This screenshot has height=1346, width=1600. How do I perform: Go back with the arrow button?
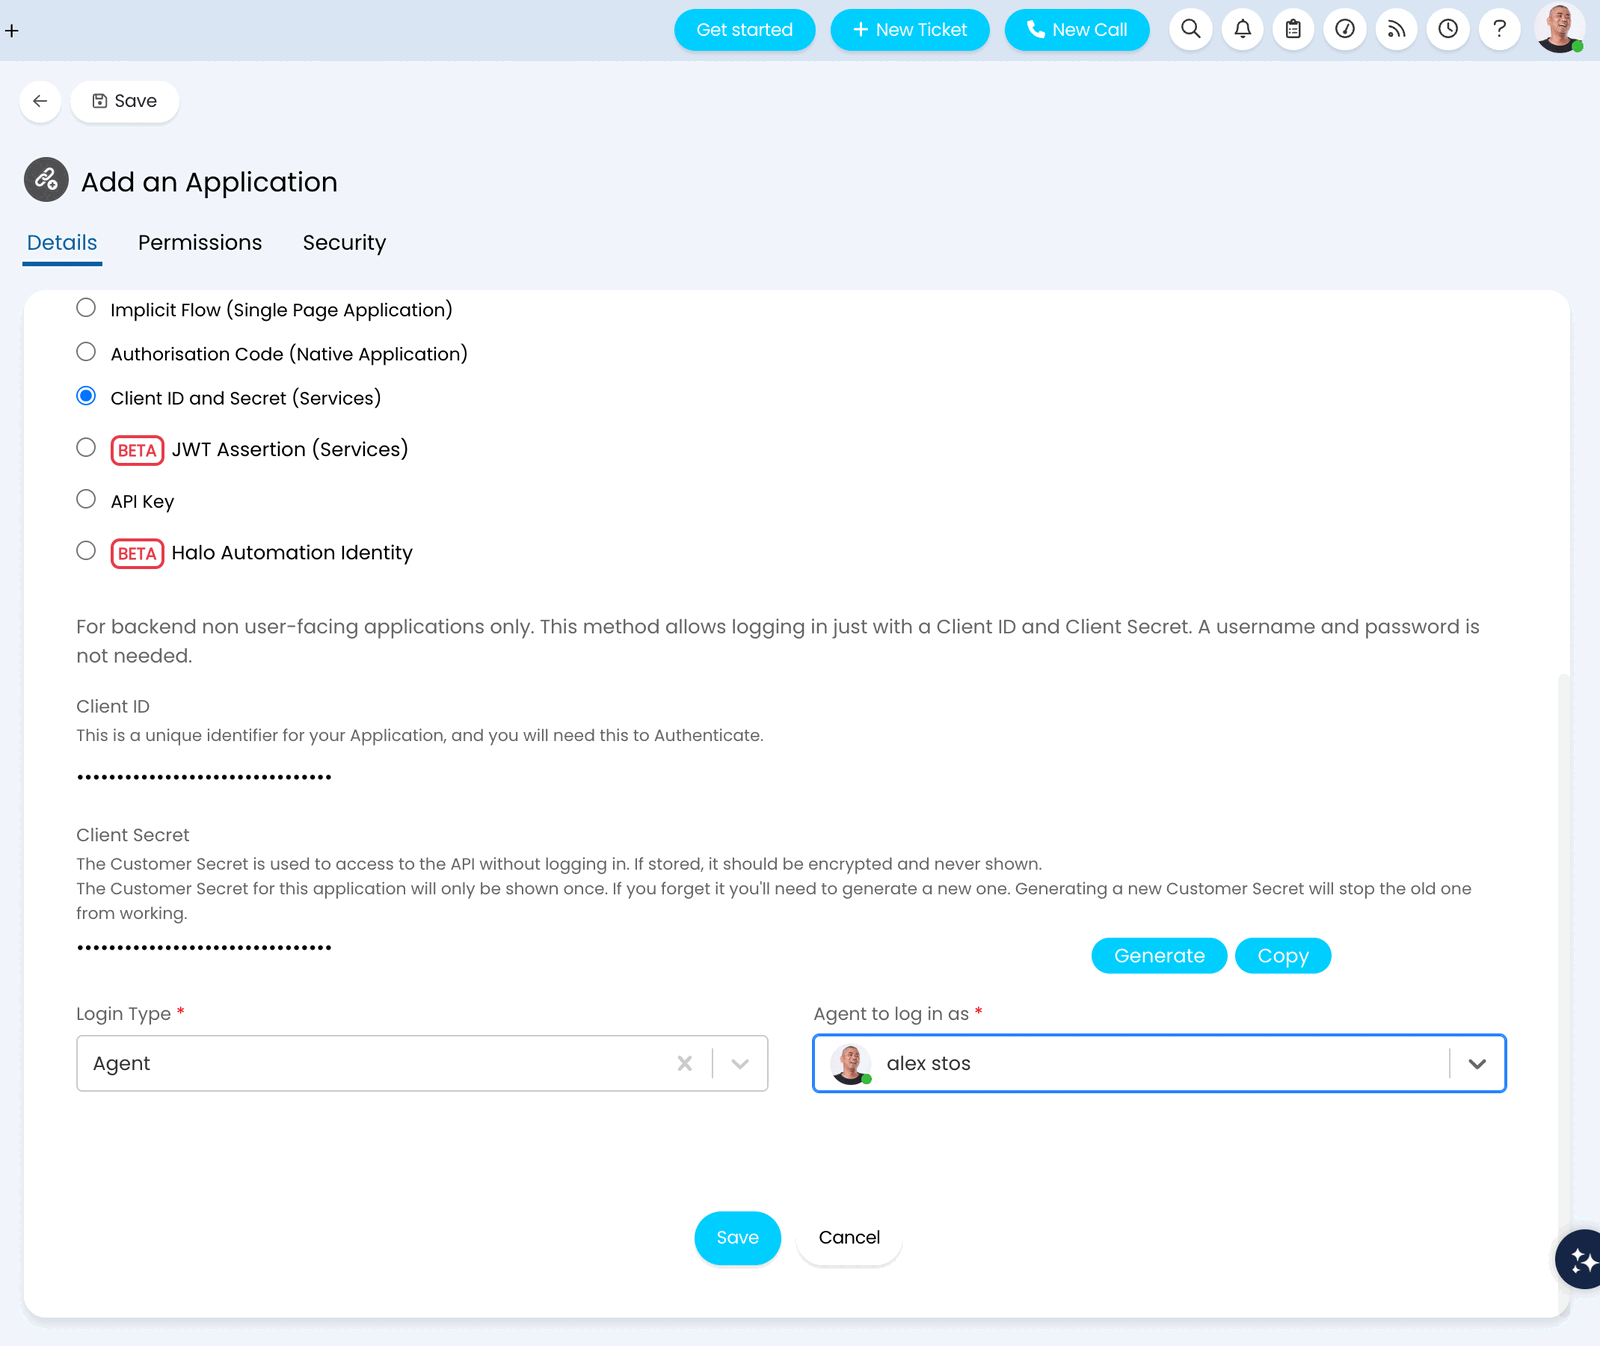click(x=40, y=101)
